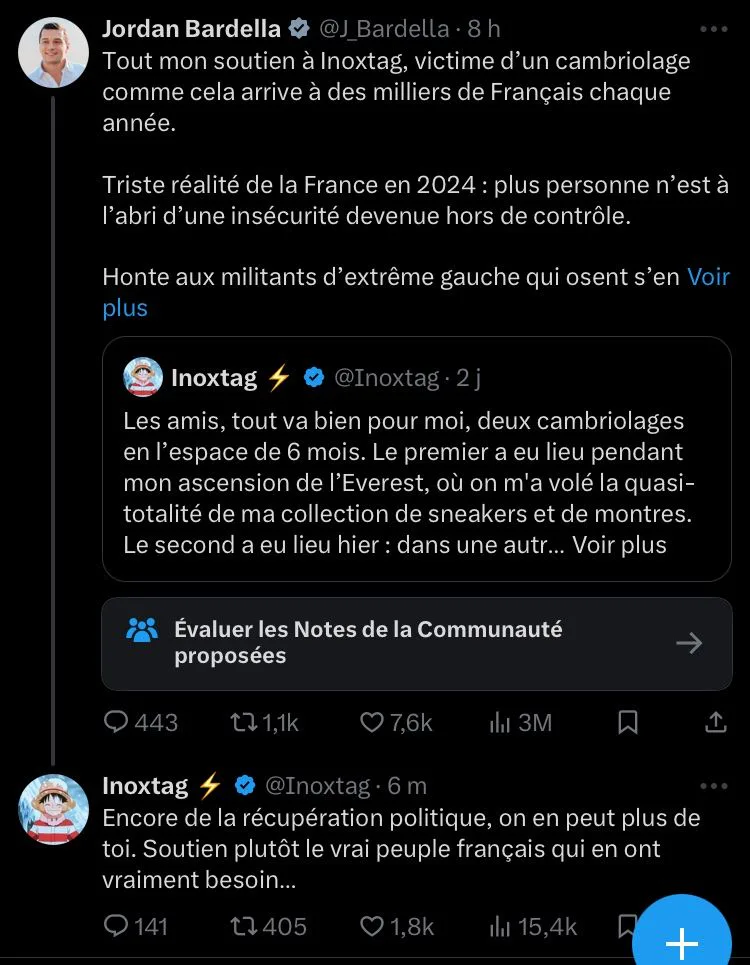Open the quoted Inoxtag tweet card
750x965 pixels.
(x=417, y=458)
